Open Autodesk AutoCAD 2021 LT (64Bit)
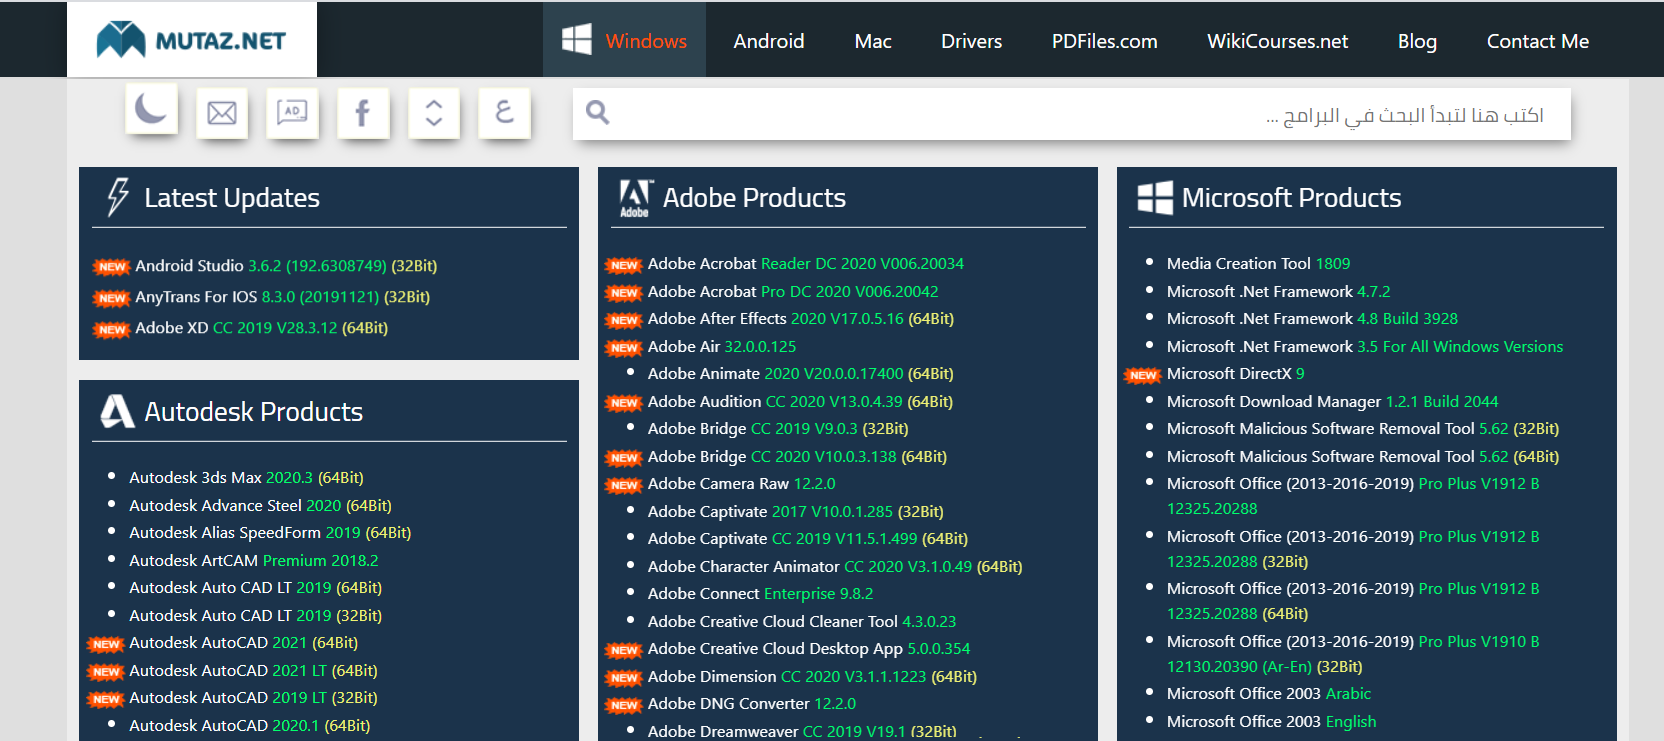The width and height of the screenshot is (1664, 741). point(253,671)
